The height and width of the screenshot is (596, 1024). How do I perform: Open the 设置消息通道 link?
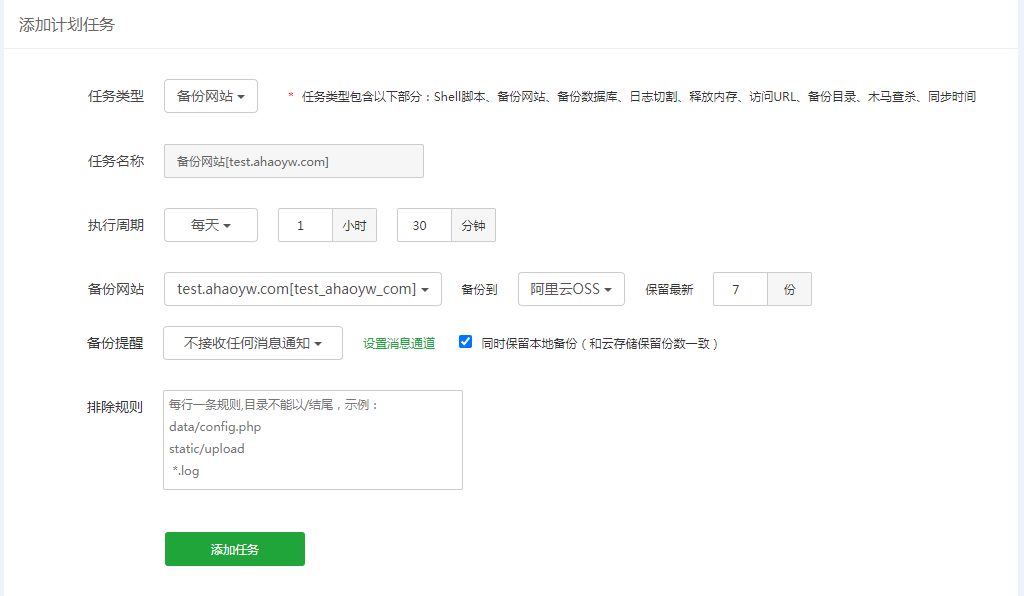coord(399,343)
